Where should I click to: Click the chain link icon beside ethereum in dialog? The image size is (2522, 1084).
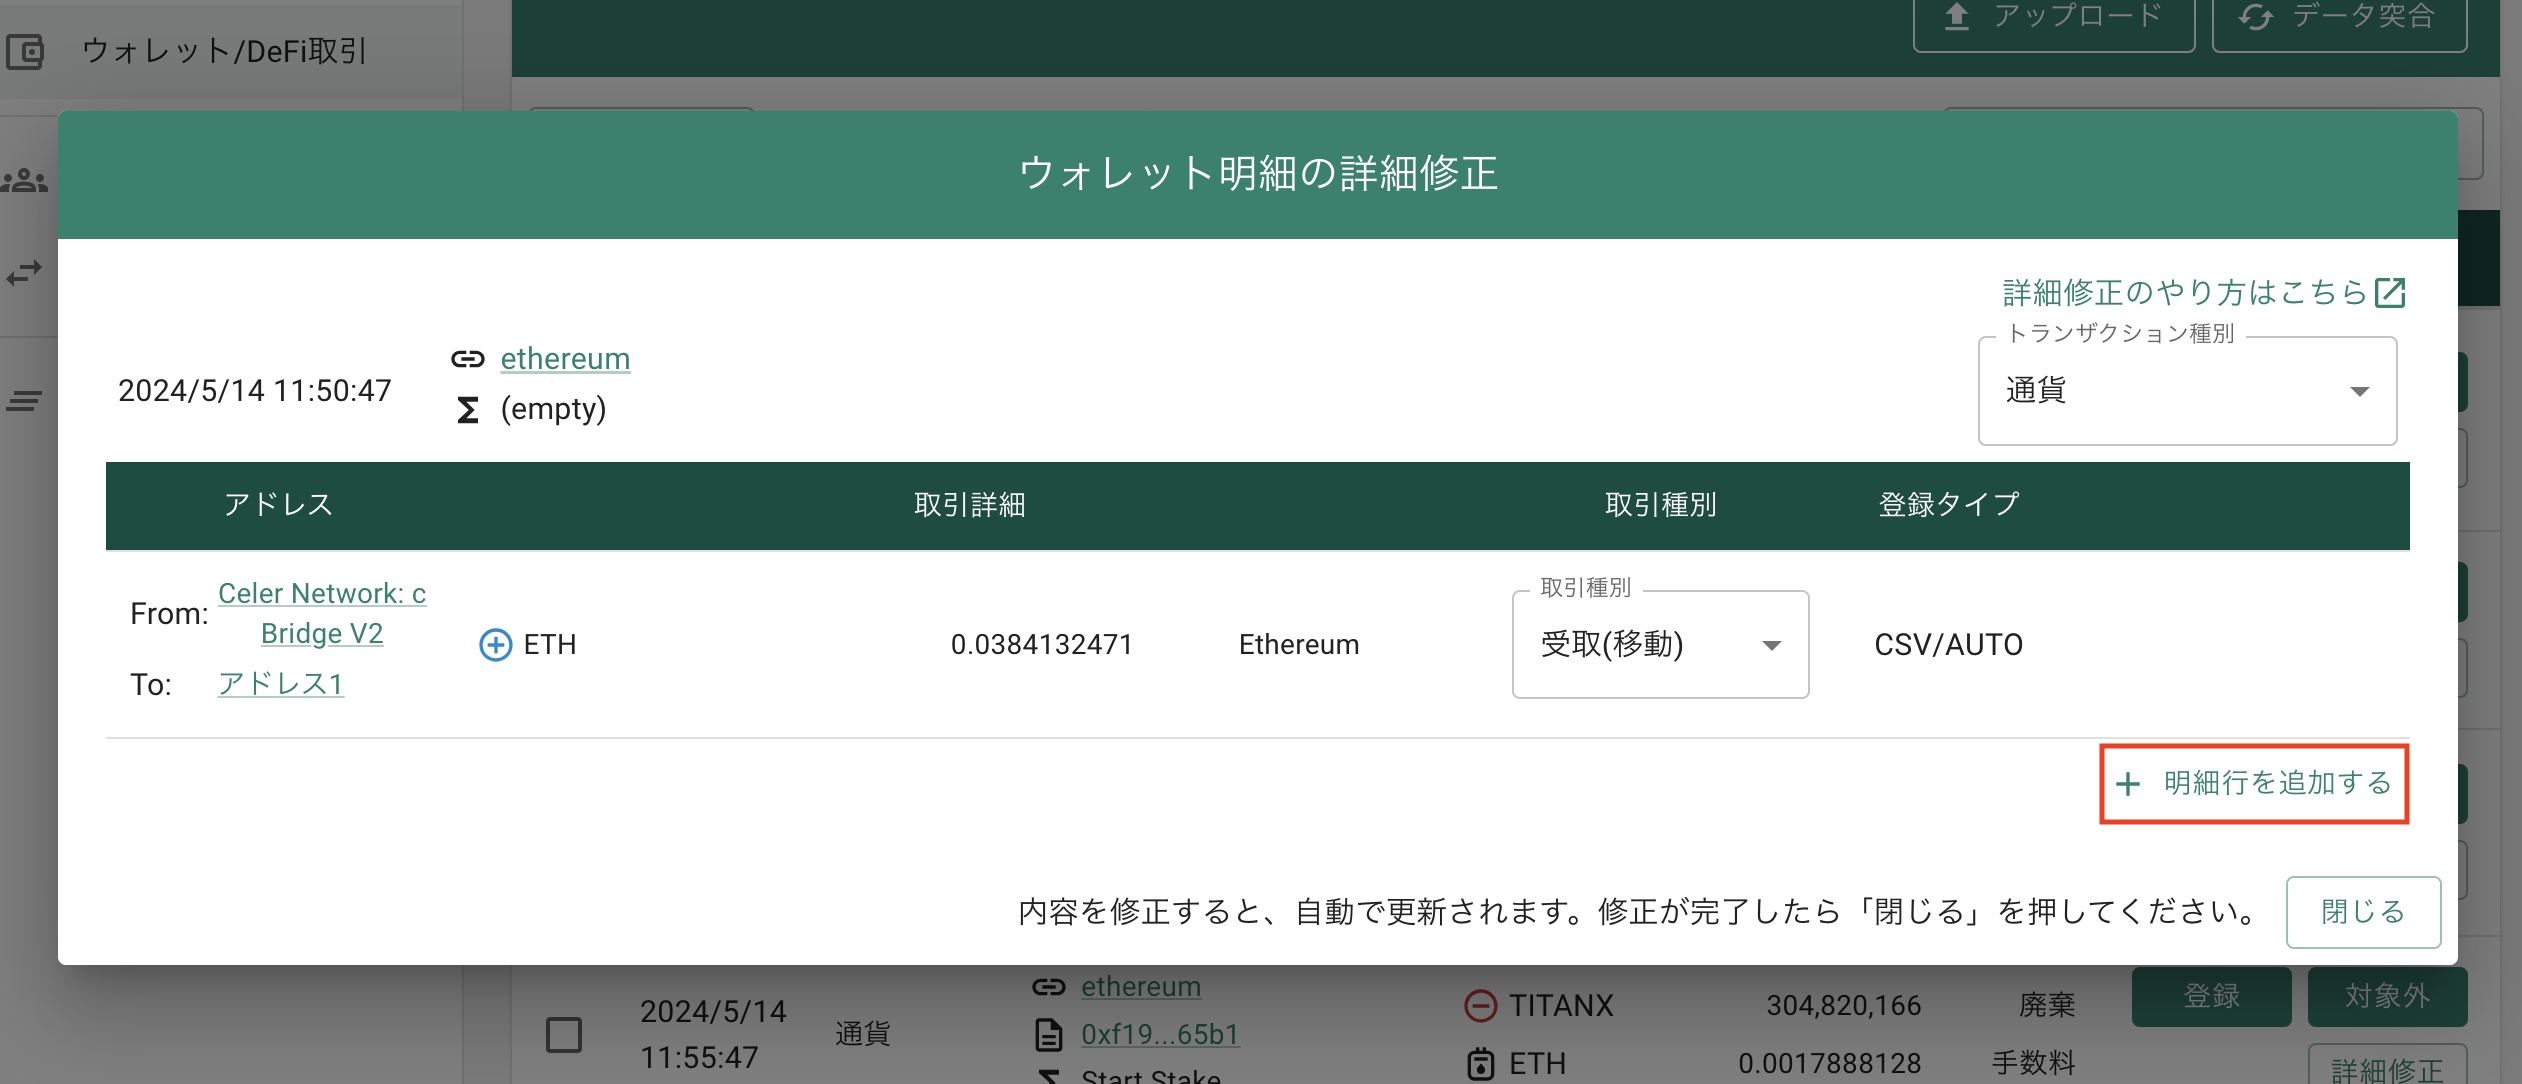click(467, 358)
